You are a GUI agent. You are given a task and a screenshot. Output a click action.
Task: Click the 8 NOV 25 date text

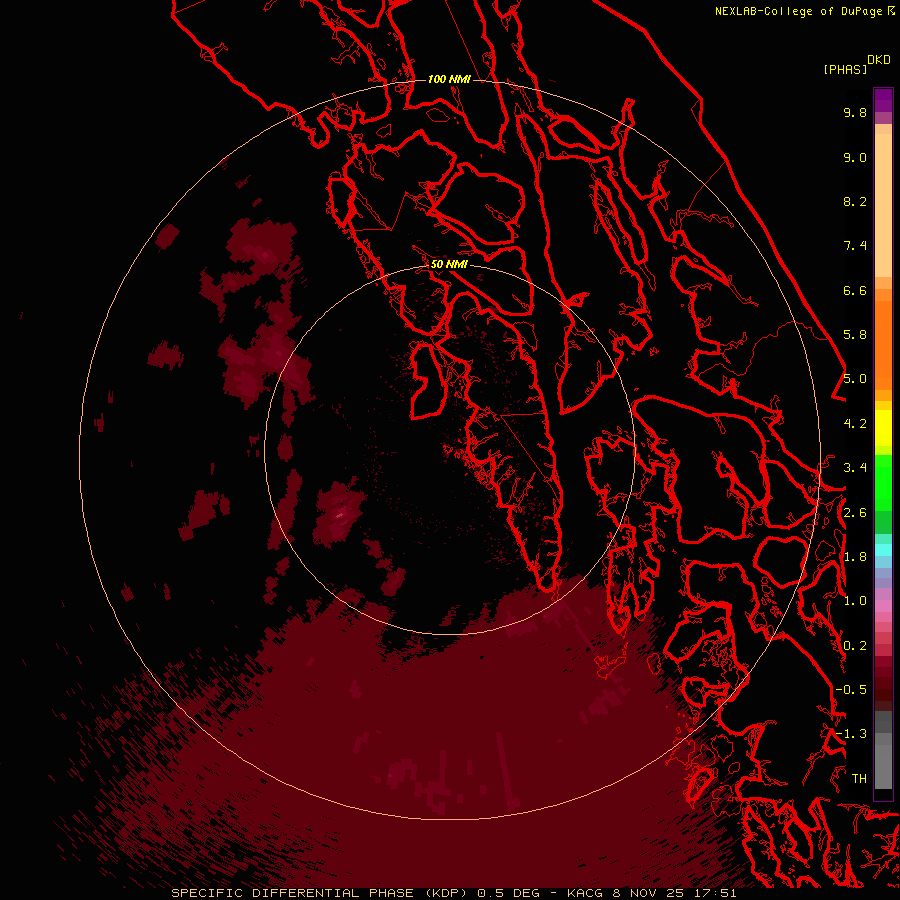tap(650, 893)
